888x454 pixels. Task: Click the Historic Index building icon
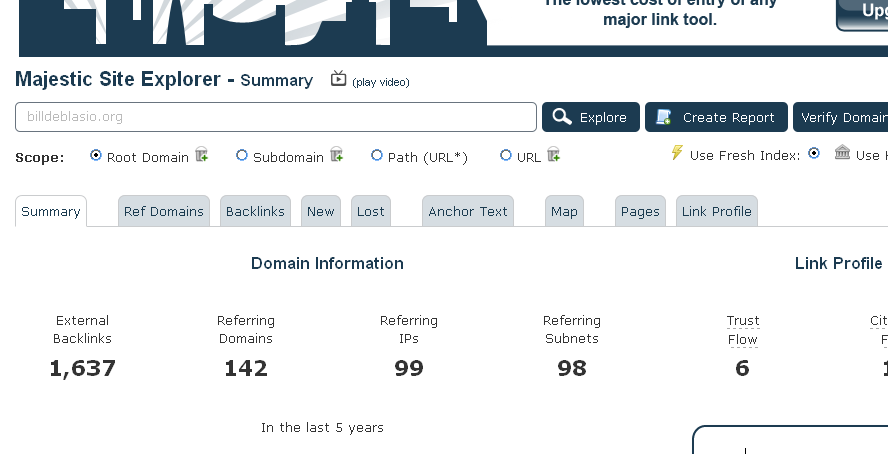tap(842, 154)
